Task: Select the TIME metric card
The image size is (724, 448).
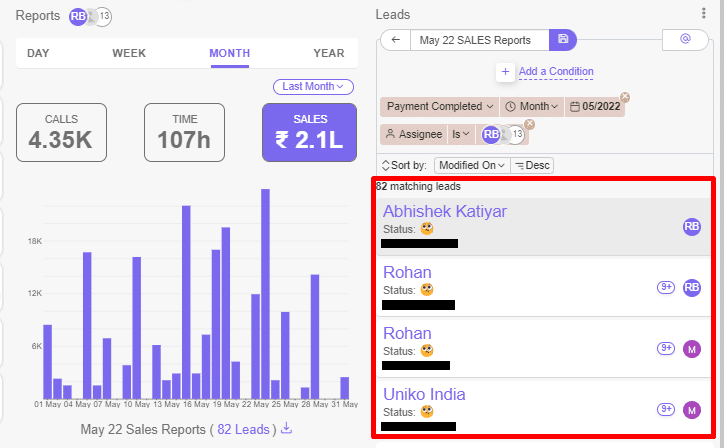Action: point(184,132)
